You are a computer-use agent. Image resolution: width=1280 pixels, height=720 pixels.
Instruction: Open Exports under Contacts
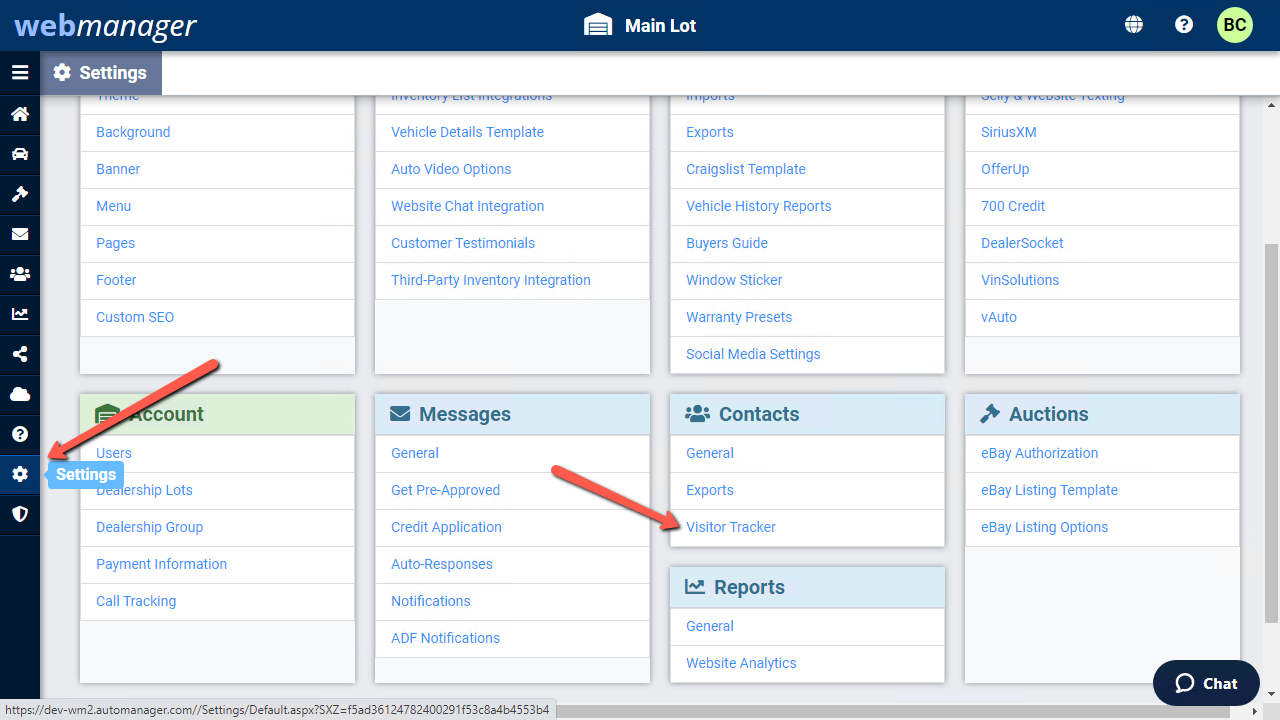pos(710,490)
